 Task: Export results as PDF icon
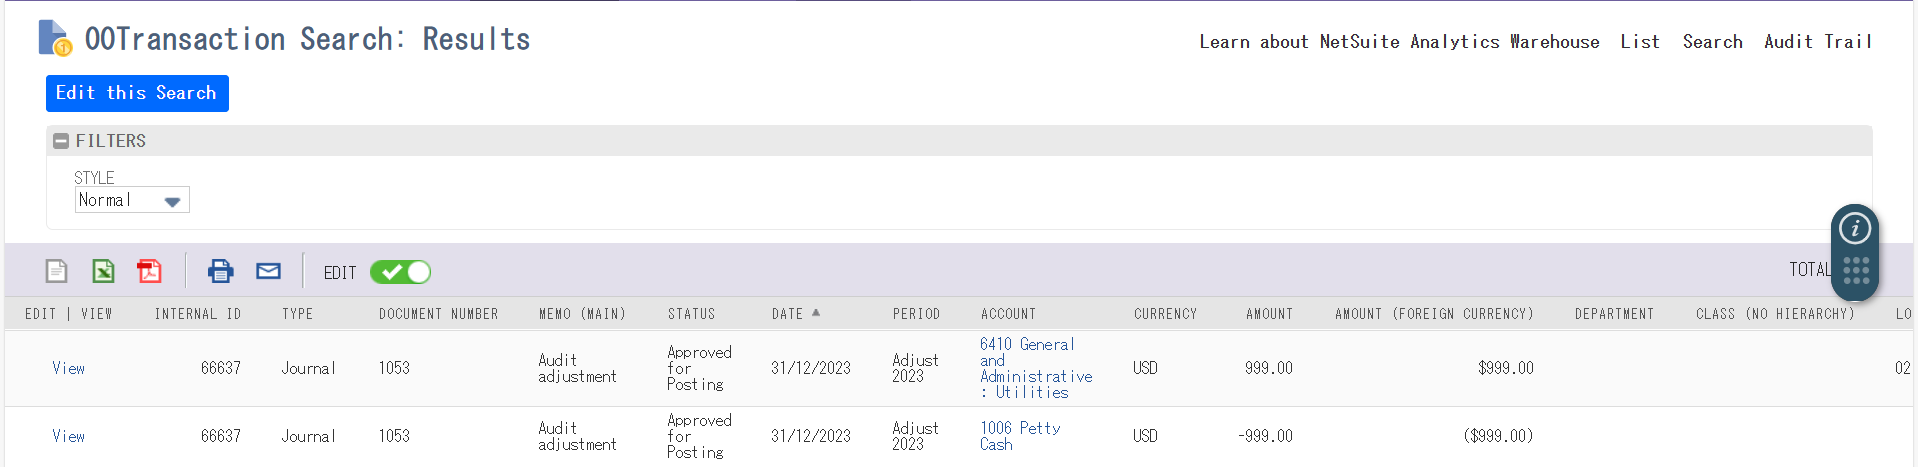coord(150,271)
